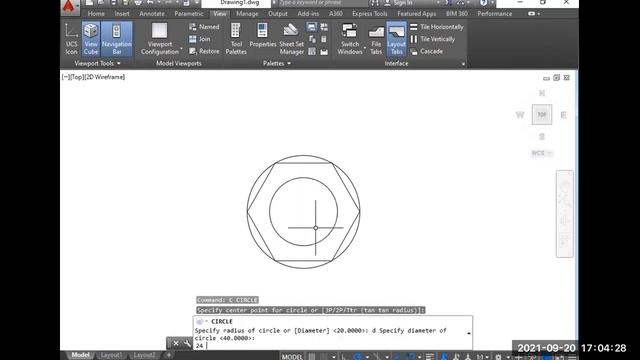640x360 pixels.
Task: Open the annotation scale 1:1 dropdown
Action: click(x=482, y=357)
